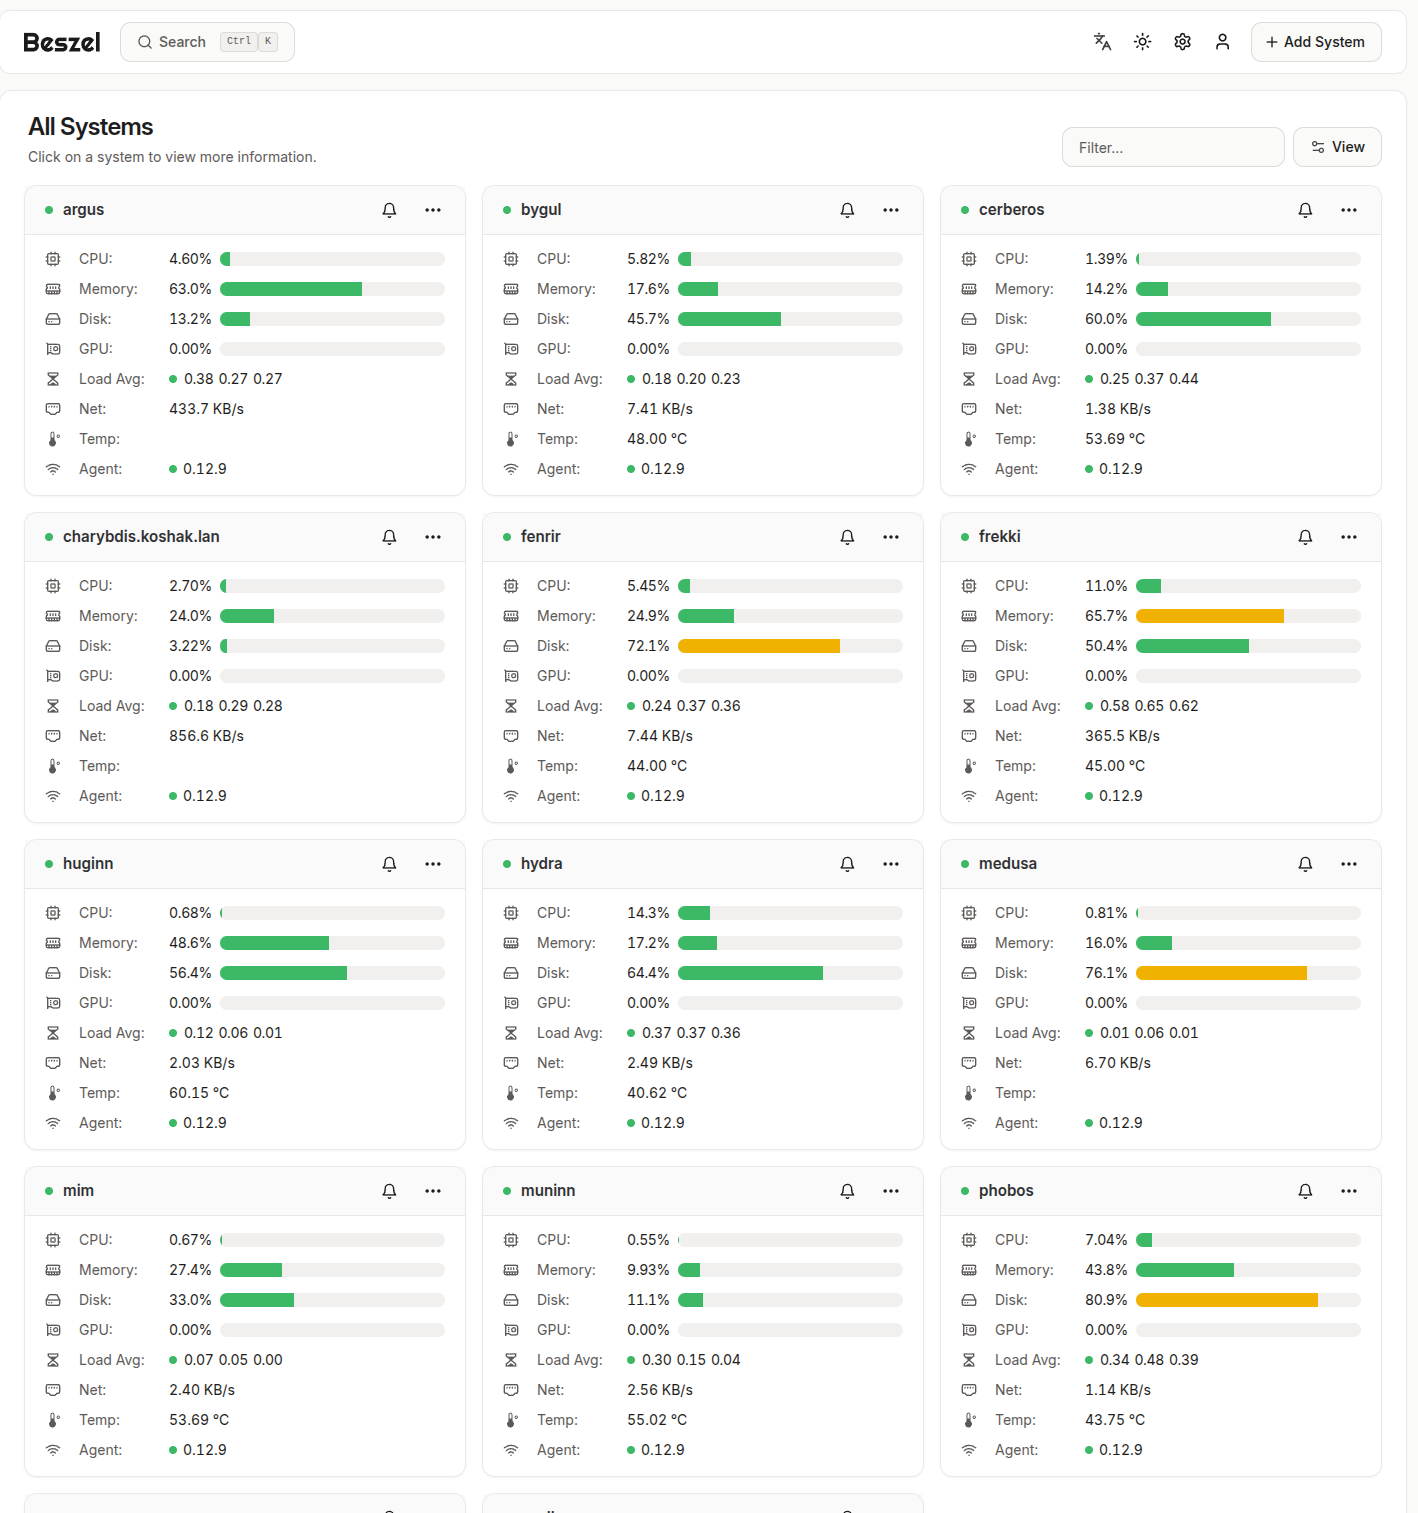Open the View options dropdown
Image resolution: width=1418 pixels, height=1513 pixels.
click(x=1336, y=147)
